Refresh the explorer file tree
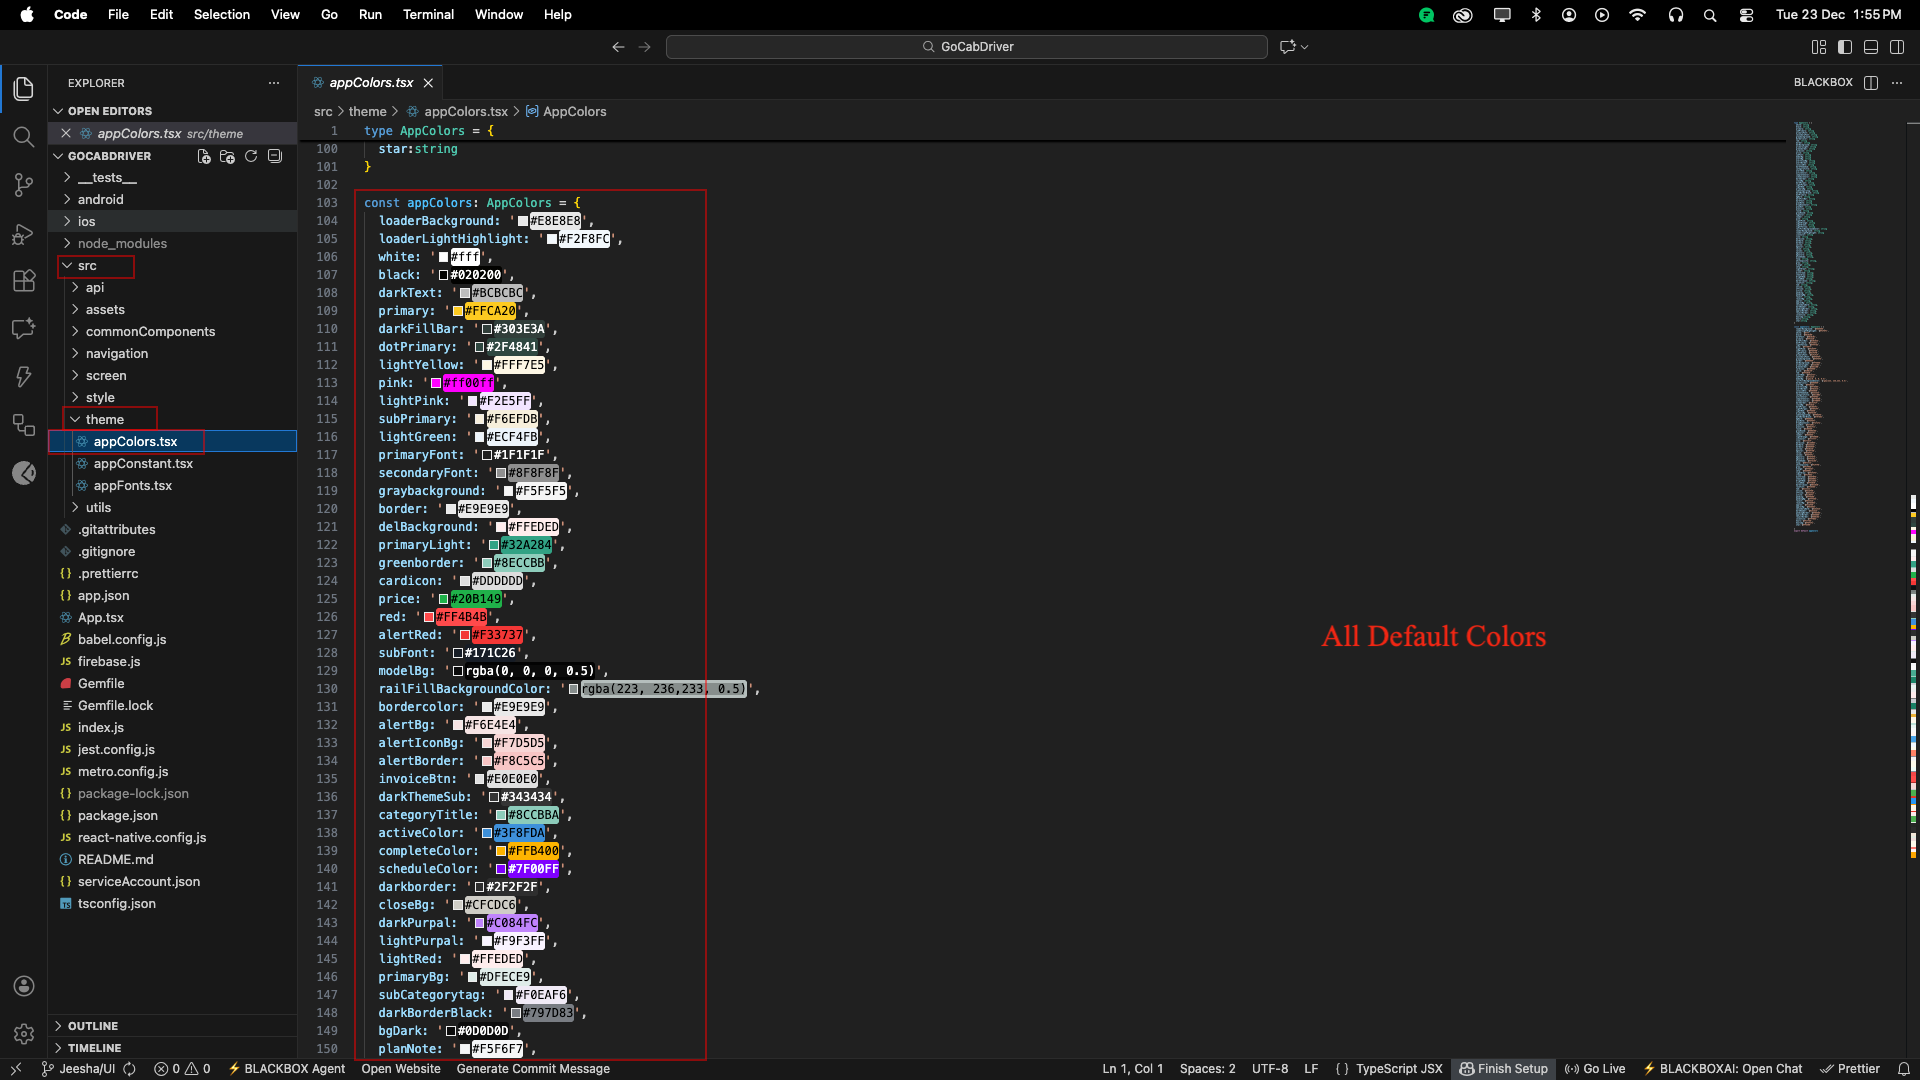1920x1080 pixels. tap(251, 156)
